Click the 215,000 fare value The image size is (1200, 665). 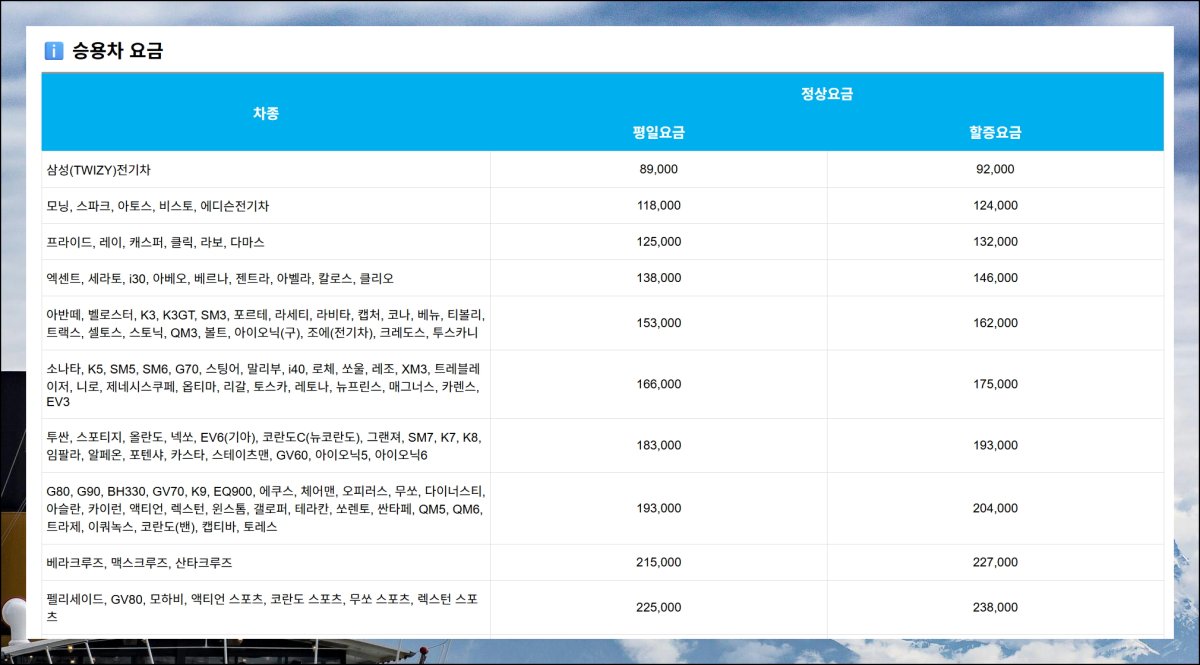[659, 563]
